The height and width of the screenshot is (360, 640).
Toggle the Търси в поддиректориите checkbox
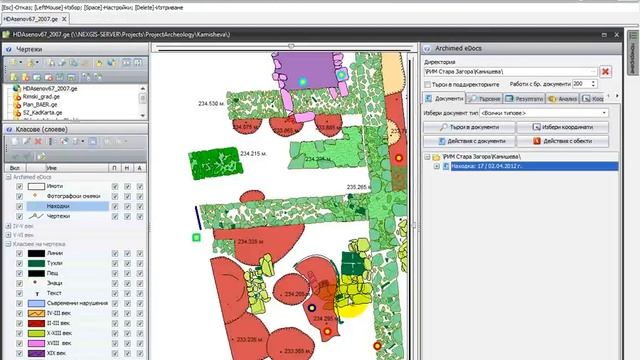tap(427, 84)
